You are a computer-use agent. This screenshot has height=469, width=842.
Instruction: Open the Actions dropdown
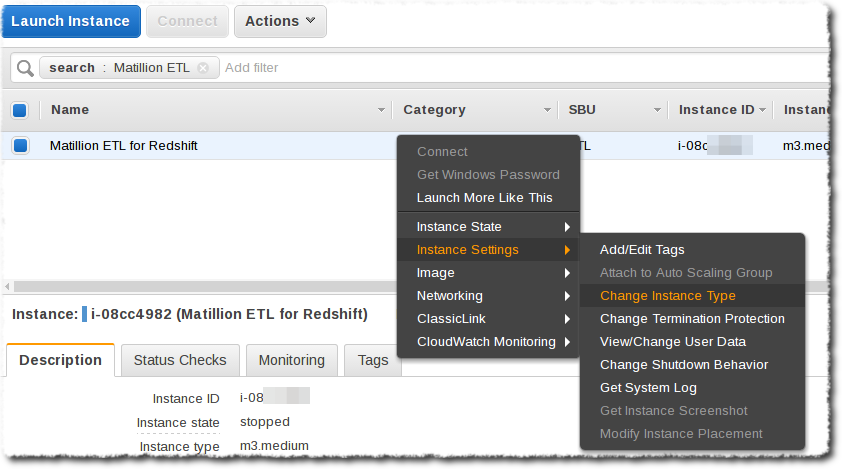(x=280, y=21)
